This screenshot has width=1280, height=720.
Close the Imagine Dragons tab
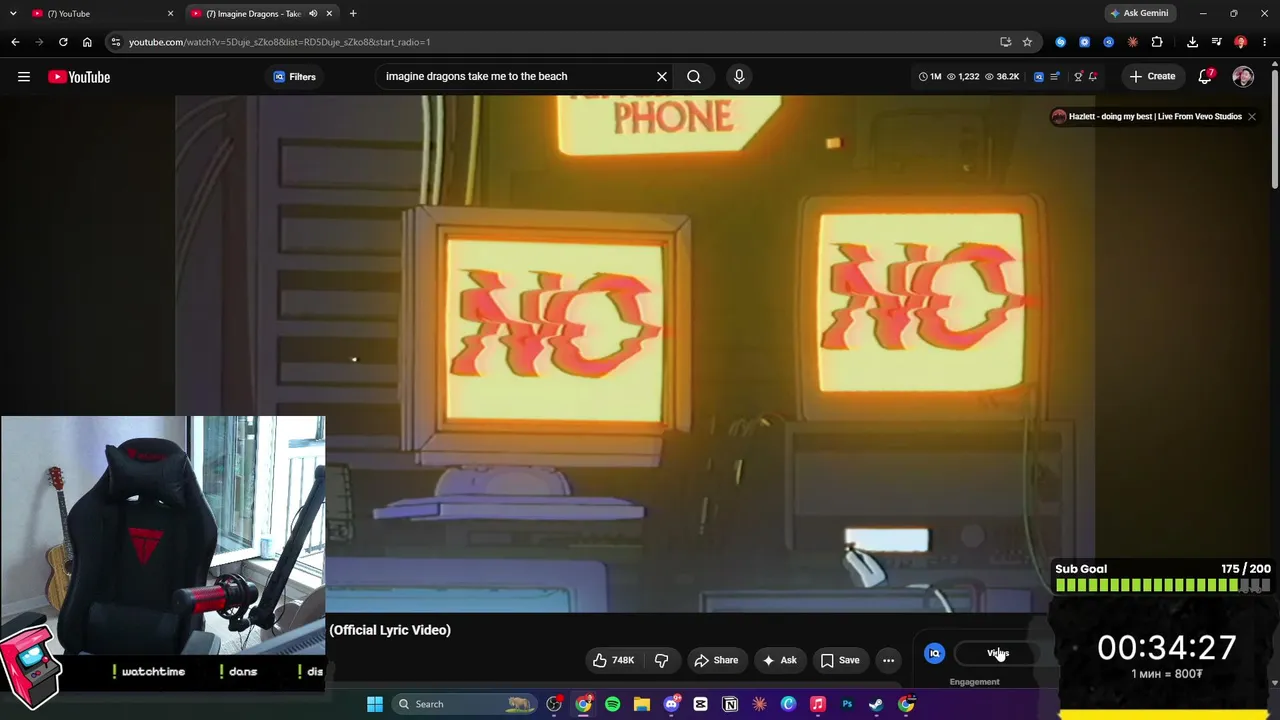click(x=329, y=14)
